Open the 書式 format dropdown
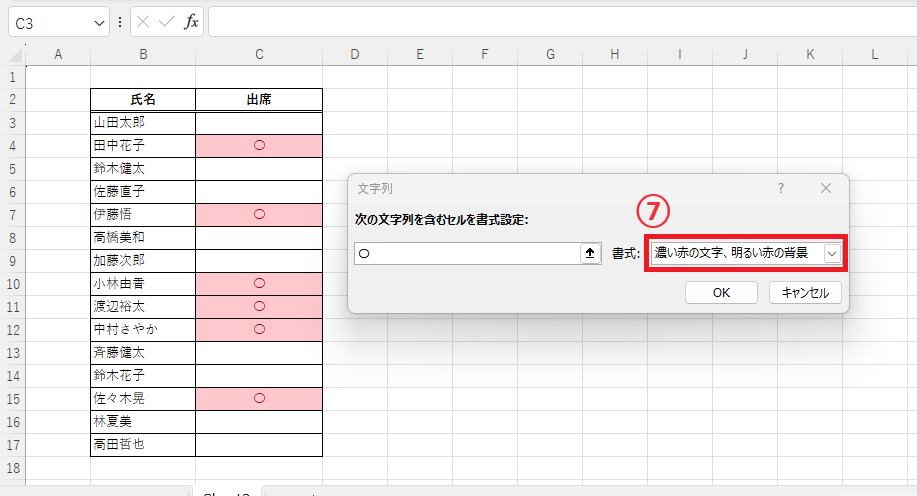This screenshot has width=917, height=496. pyautogui.click(x=832, y=253)
